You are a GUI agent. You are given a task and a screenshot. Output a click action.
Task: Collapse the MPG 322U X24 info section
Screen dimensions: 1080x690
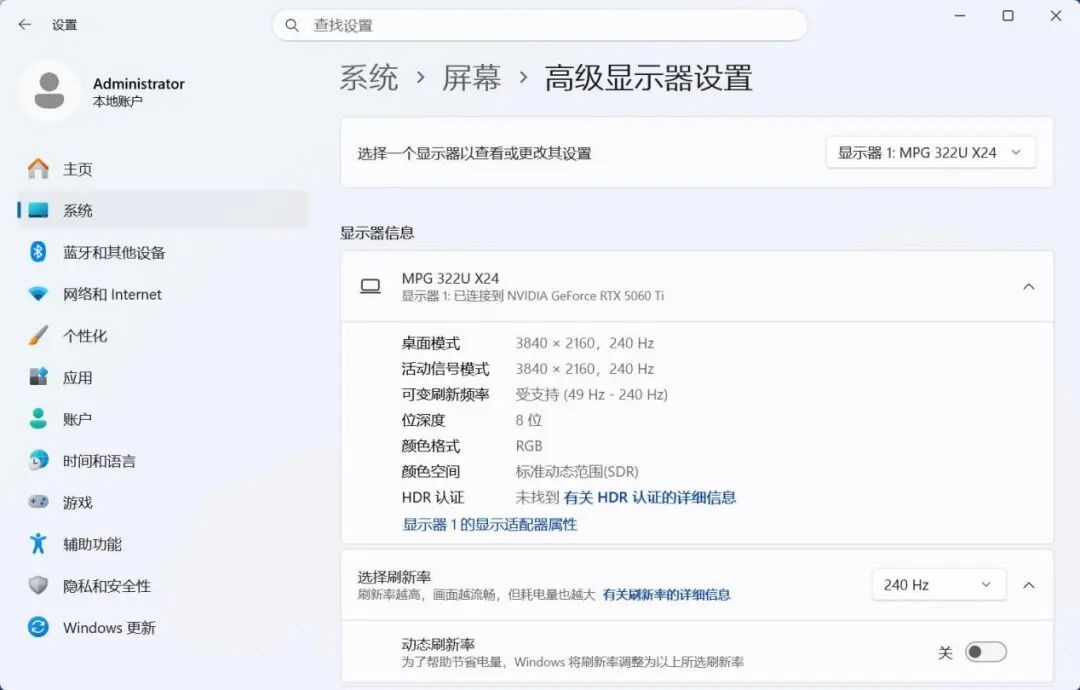[1029, 286]
